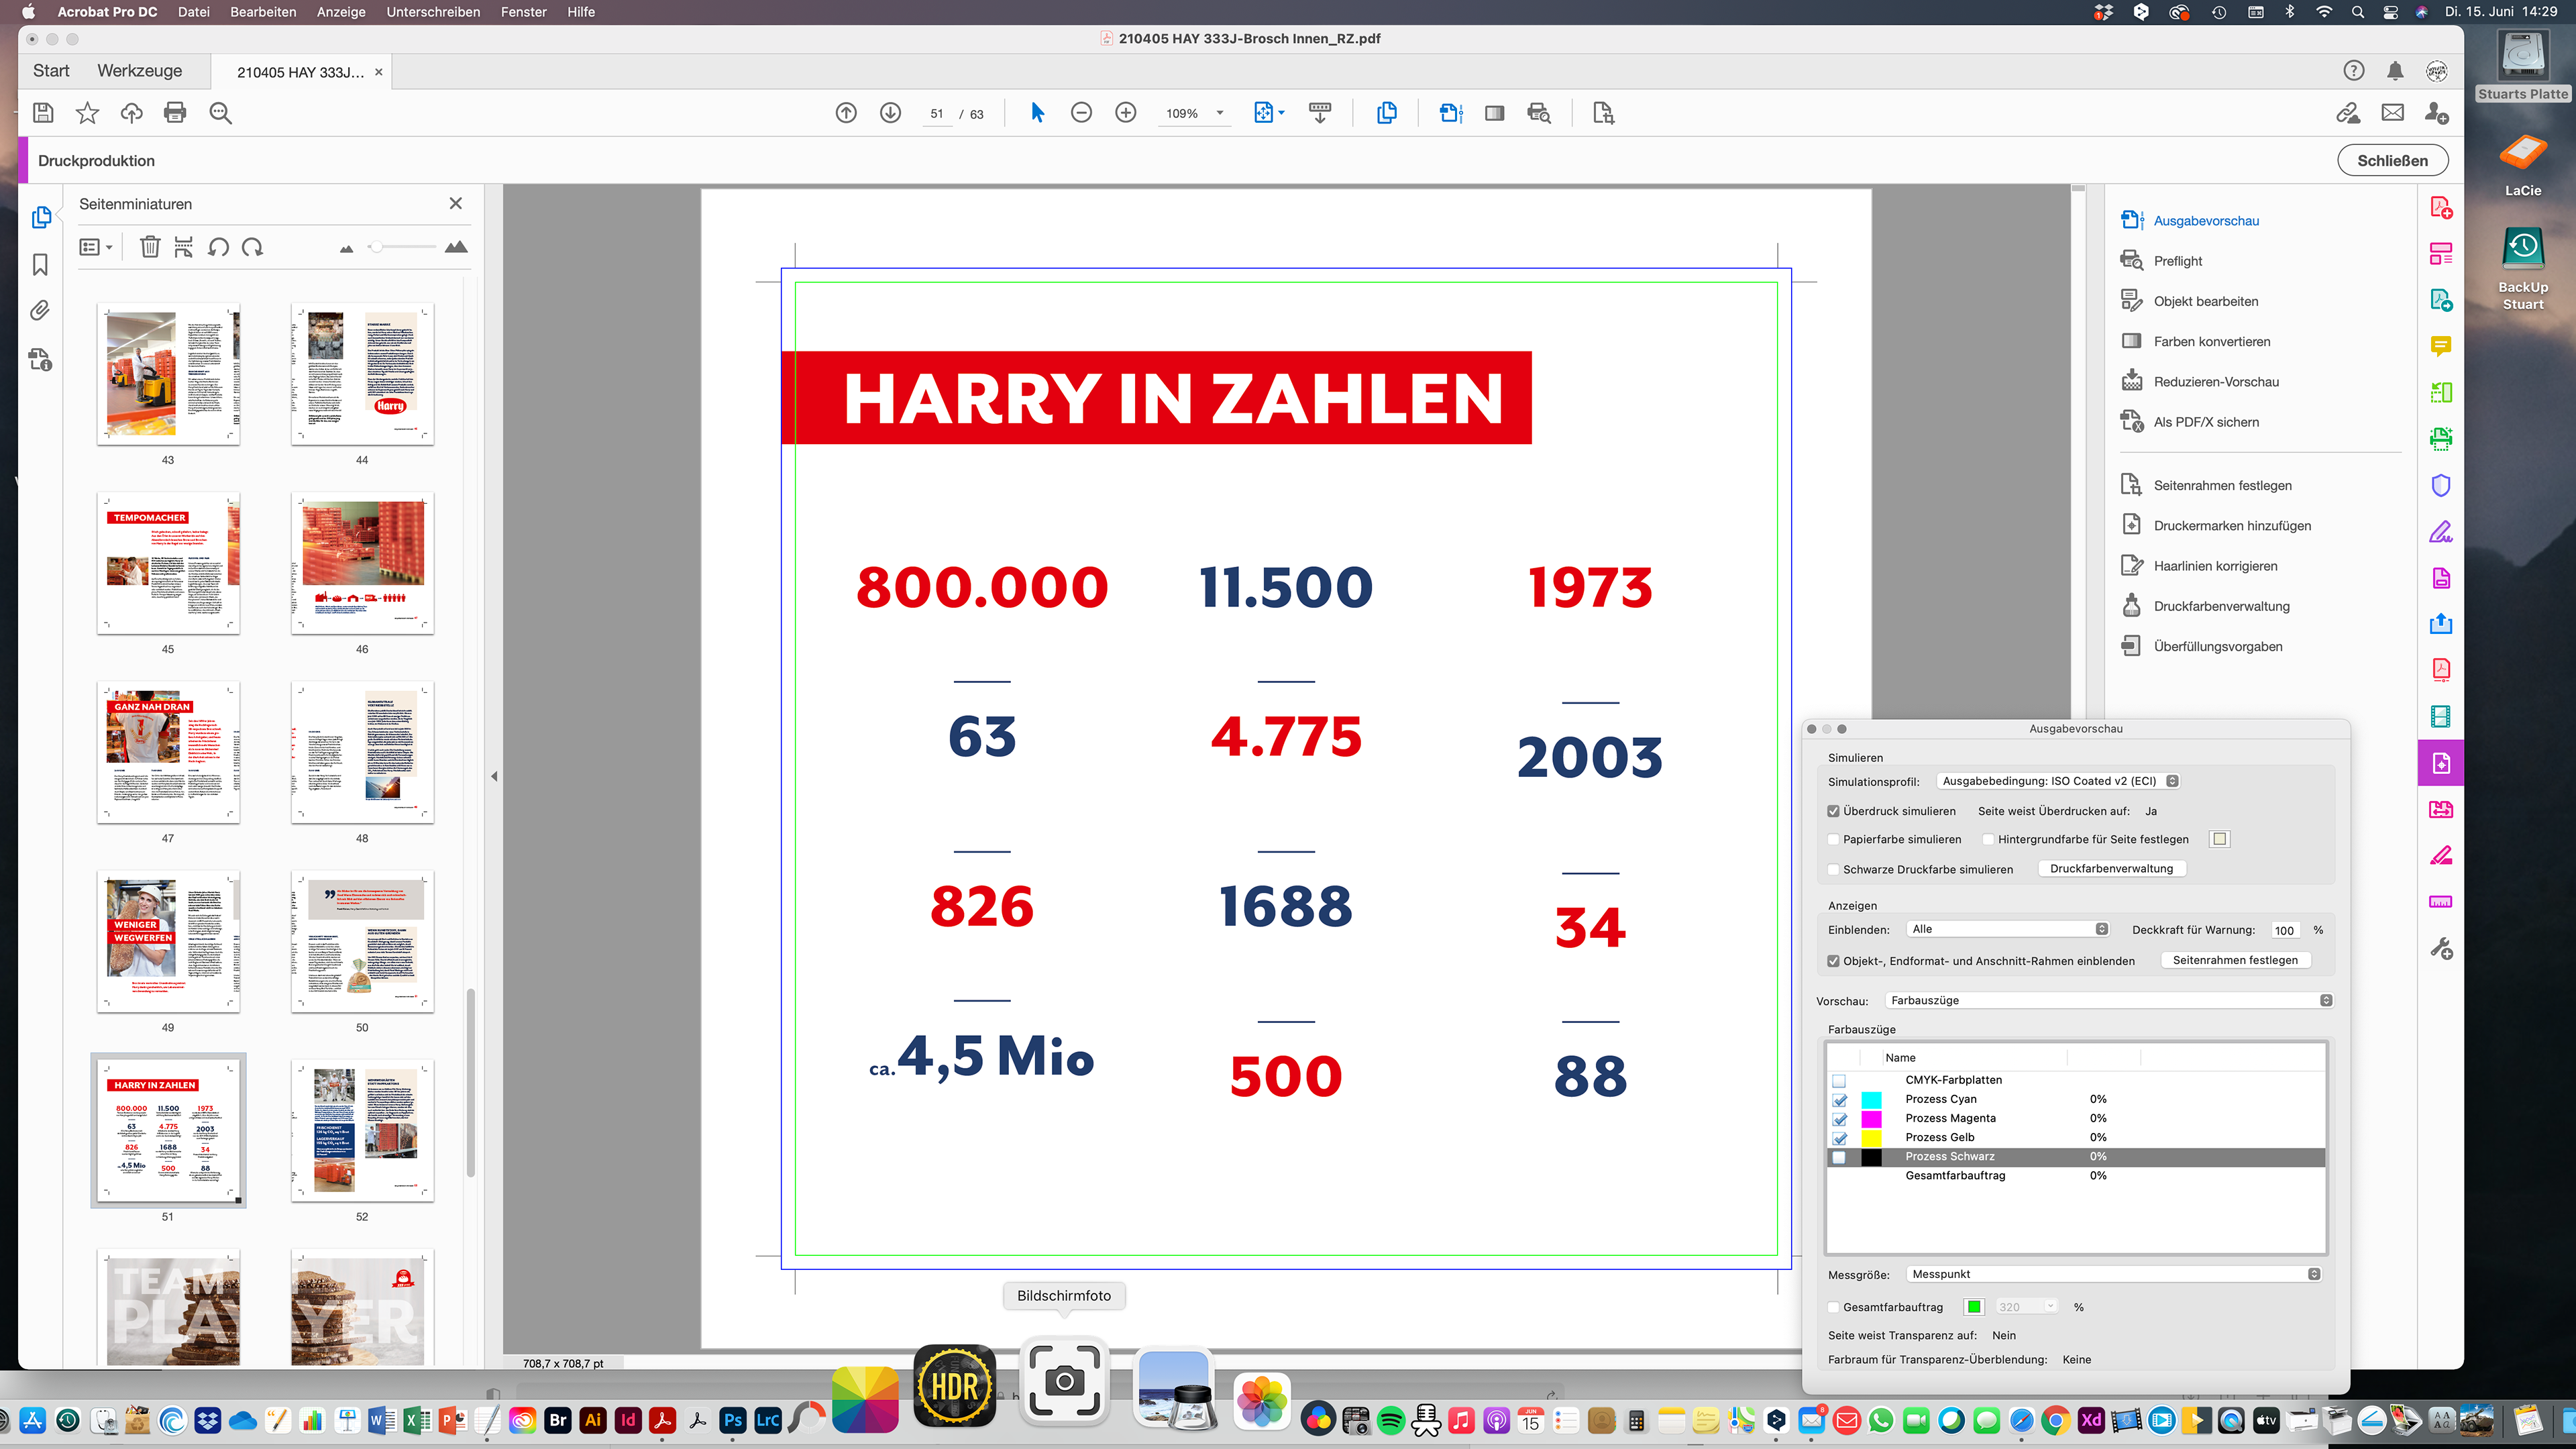Open the attachments paperclip panel

pyautogui.click(x=40, y=311)
